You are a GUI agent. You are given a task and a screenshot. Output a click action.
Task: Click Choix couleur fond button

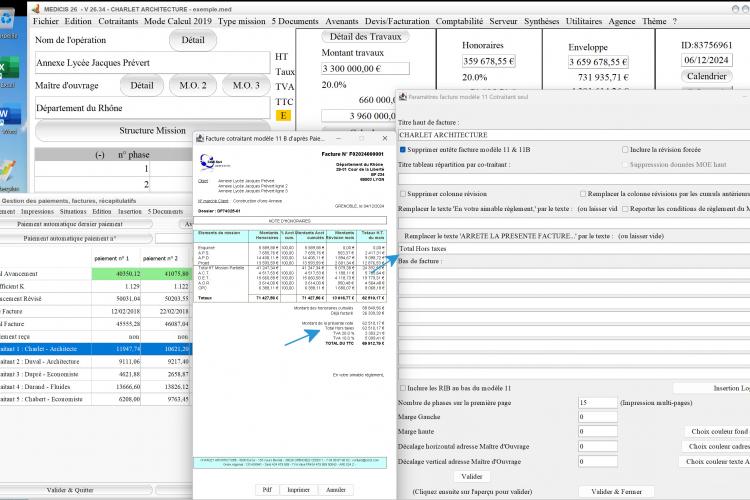coord(718,432)
